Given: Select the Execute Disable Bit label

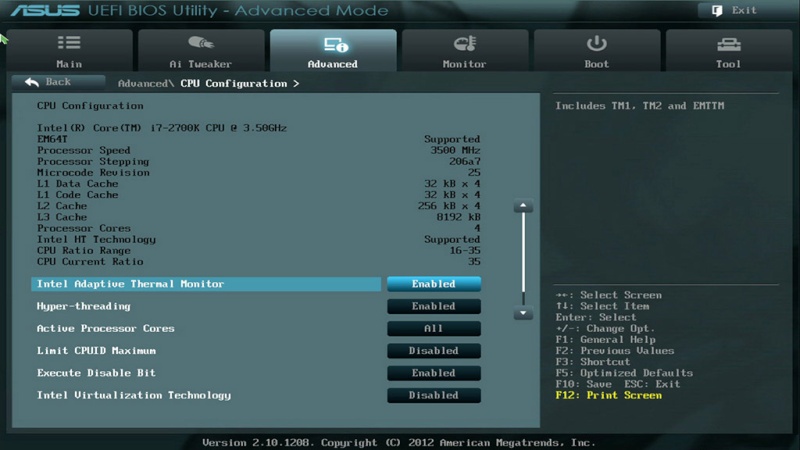Looking at the screenshot, I should [x=96, y=373].
